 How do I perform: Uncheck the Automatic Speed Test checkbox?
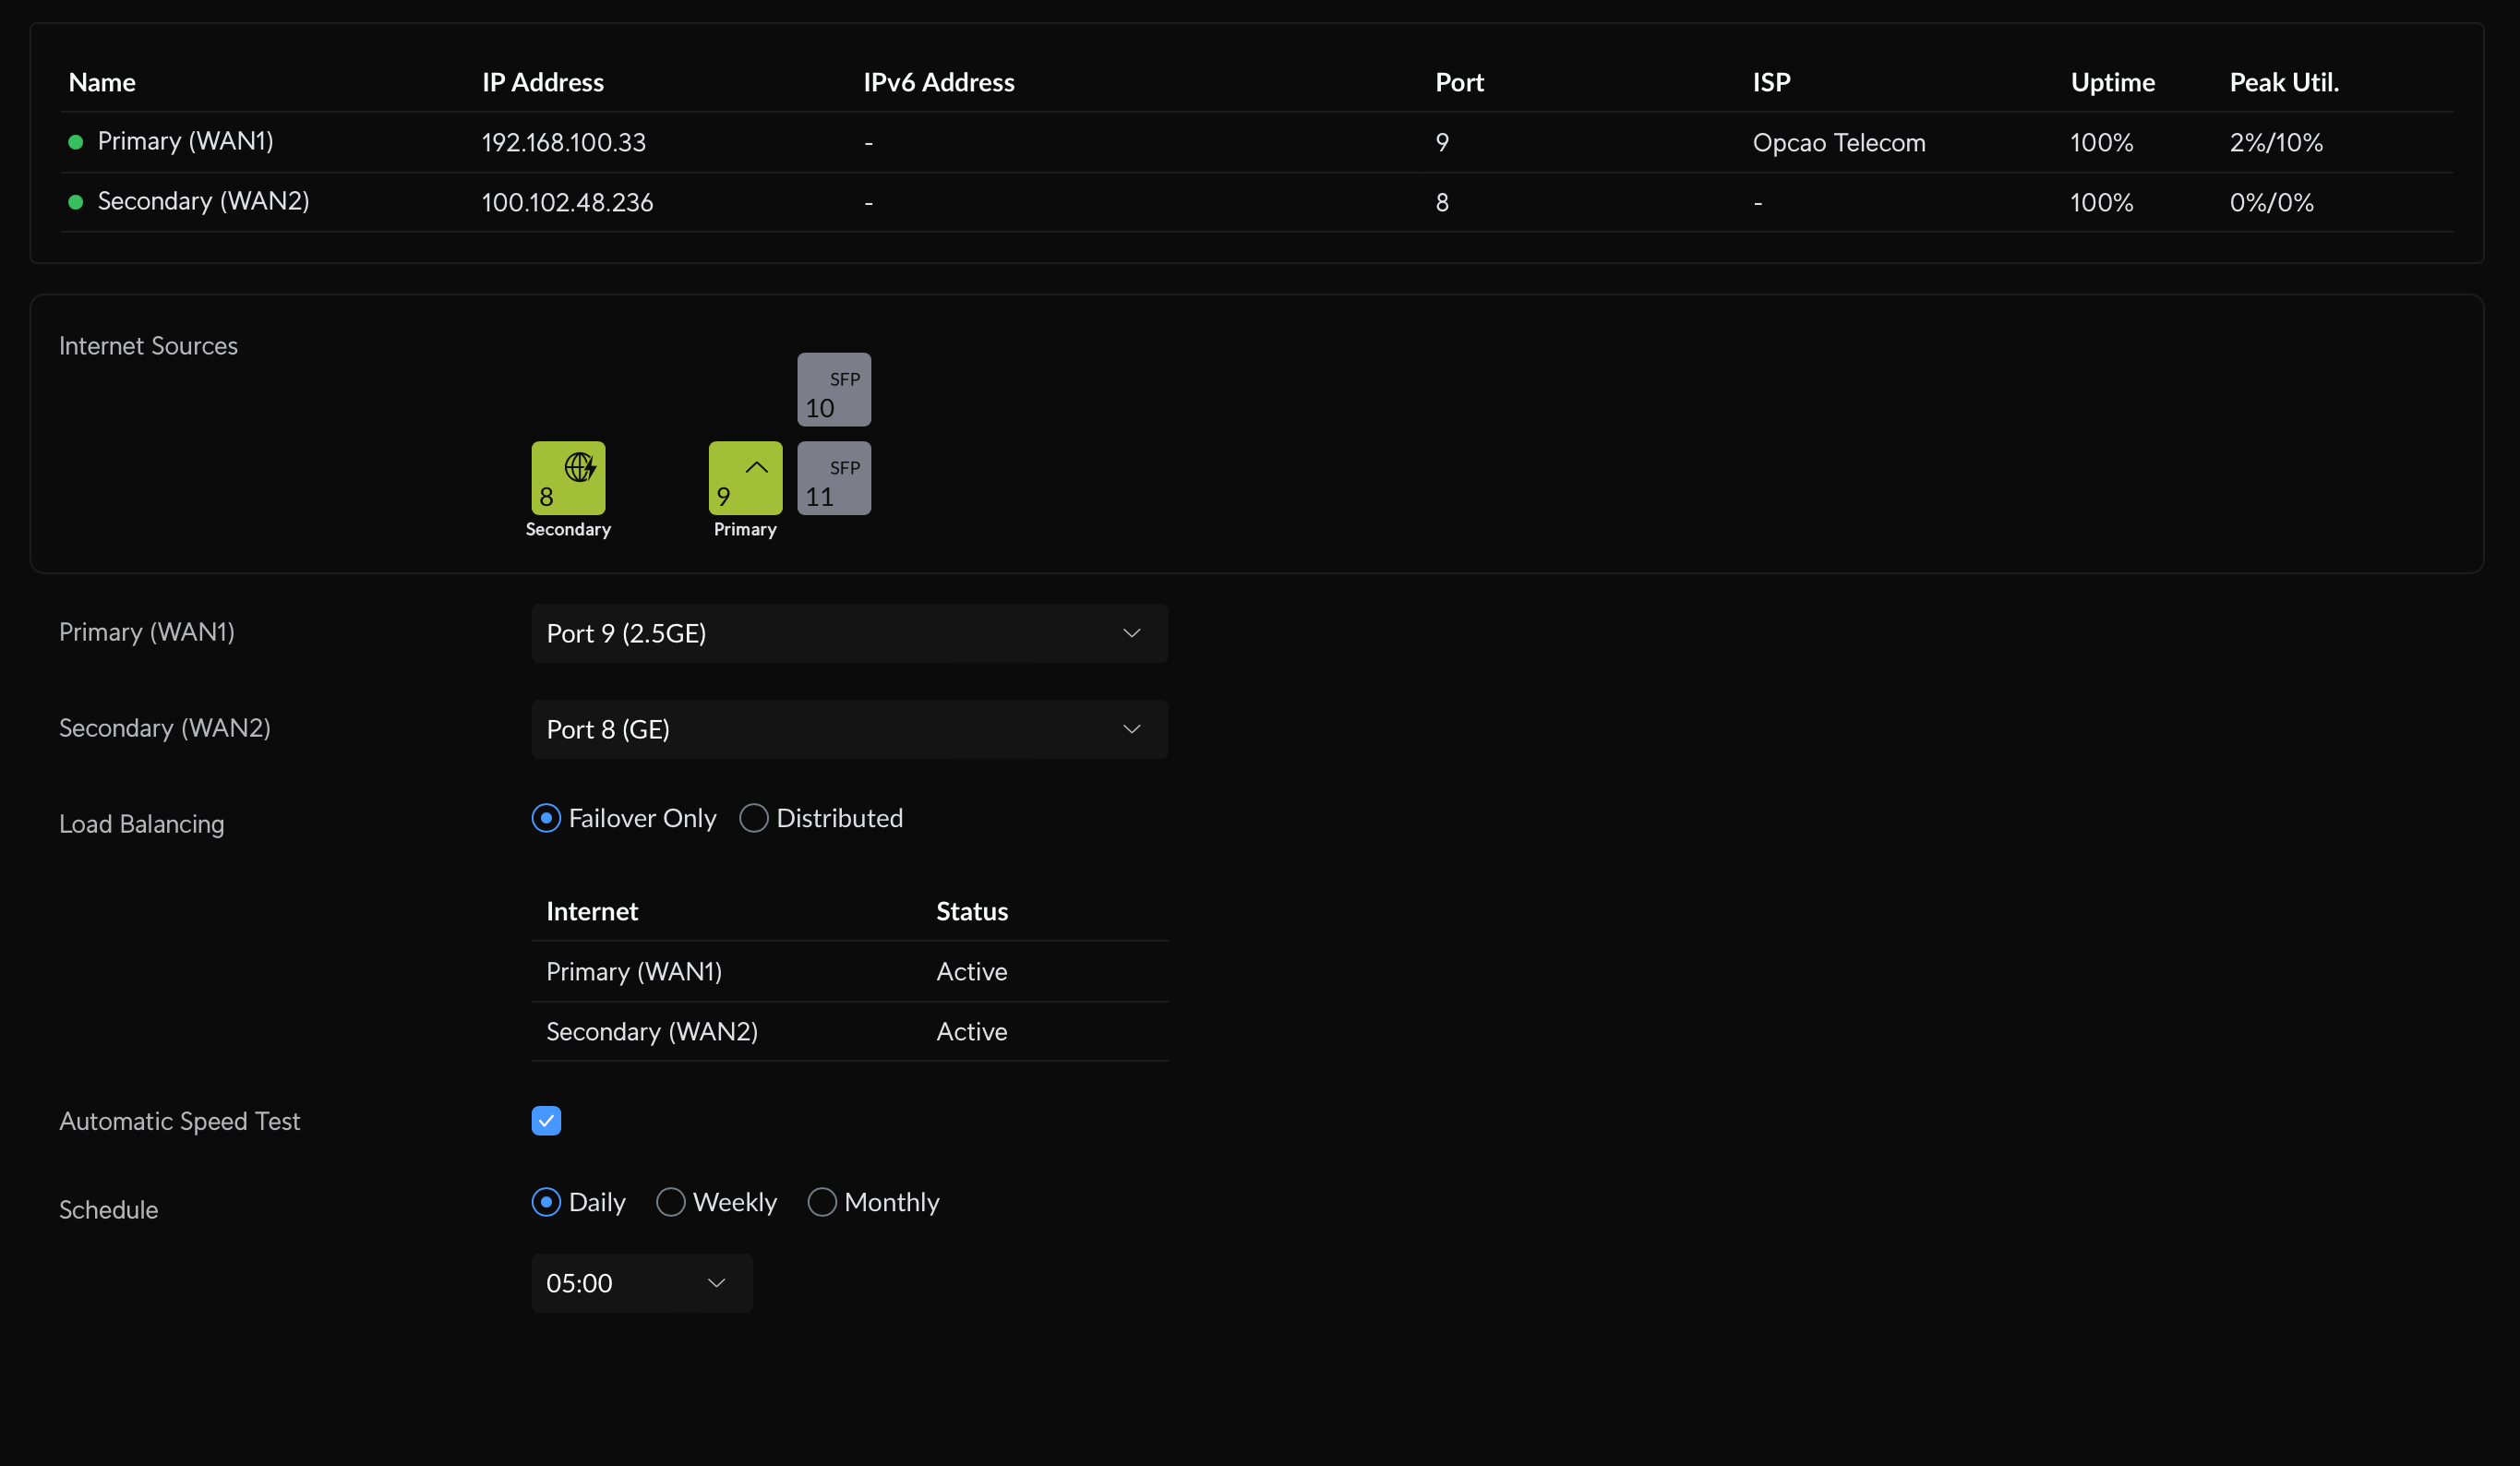(x=546, y=1120)
